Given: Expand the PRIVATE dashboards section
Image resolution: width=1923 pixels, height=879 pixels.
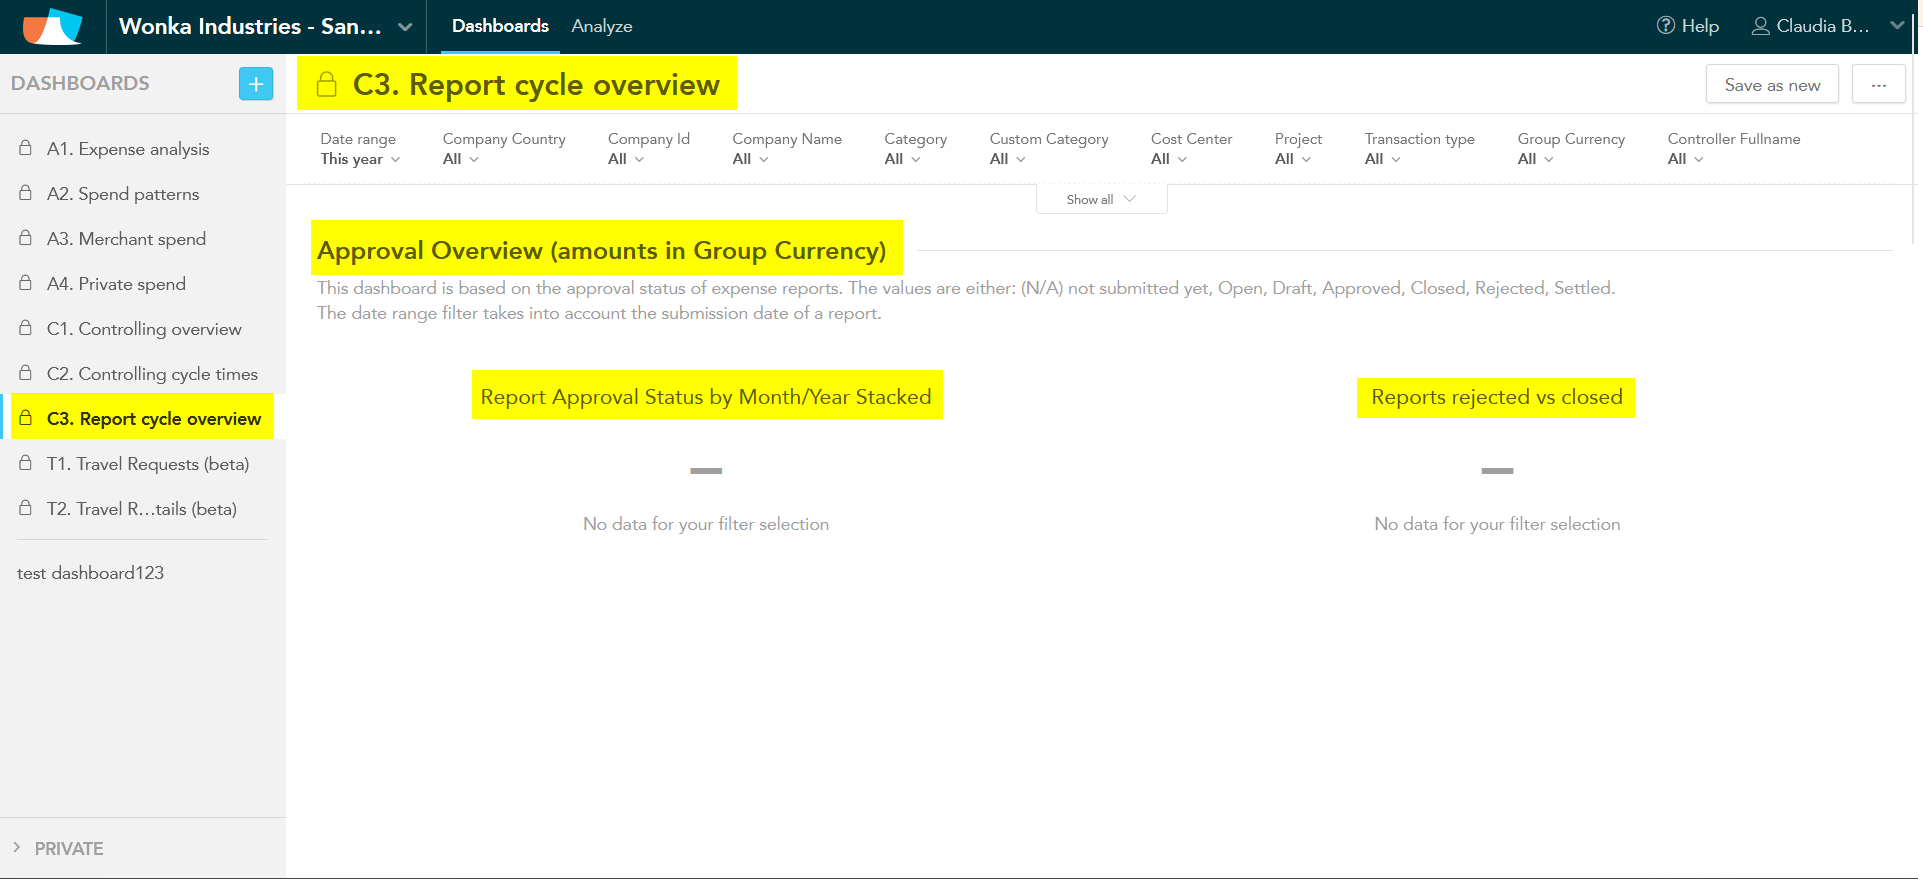Looking at the screenshot, I should coord(17,848).
